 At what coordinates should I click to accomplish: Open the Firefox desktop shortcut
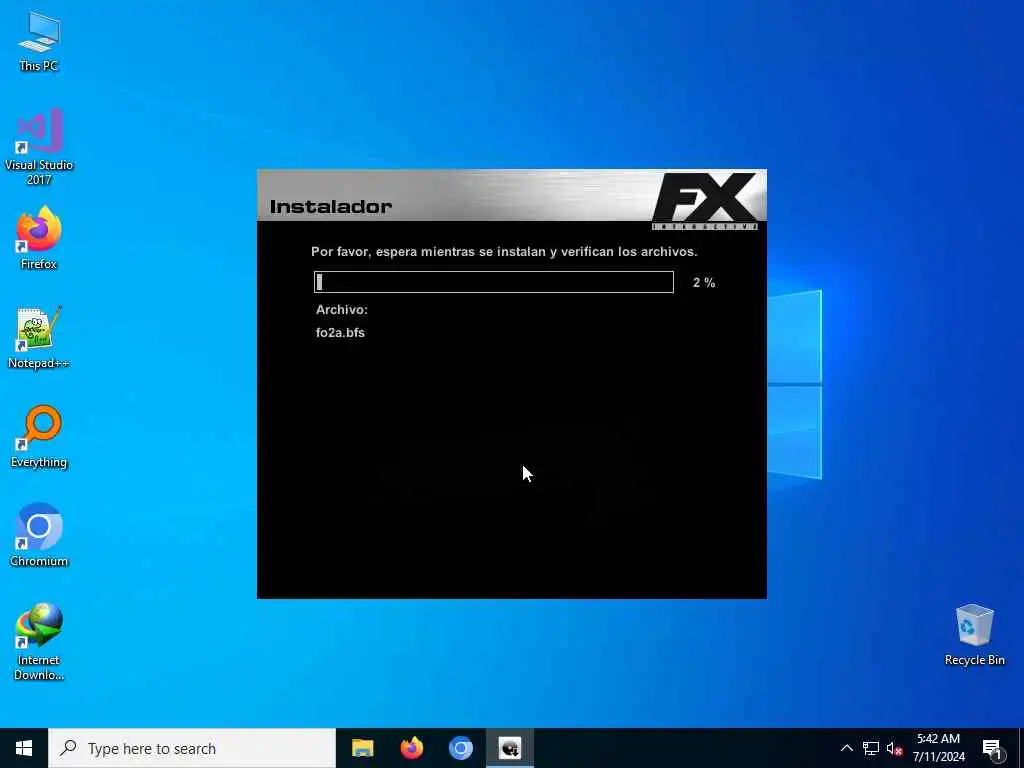point(39,238)
